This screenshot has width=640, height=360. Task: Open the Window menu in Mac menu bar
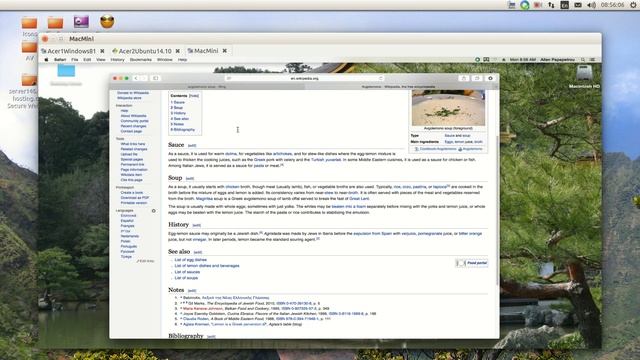pos(164,60)
